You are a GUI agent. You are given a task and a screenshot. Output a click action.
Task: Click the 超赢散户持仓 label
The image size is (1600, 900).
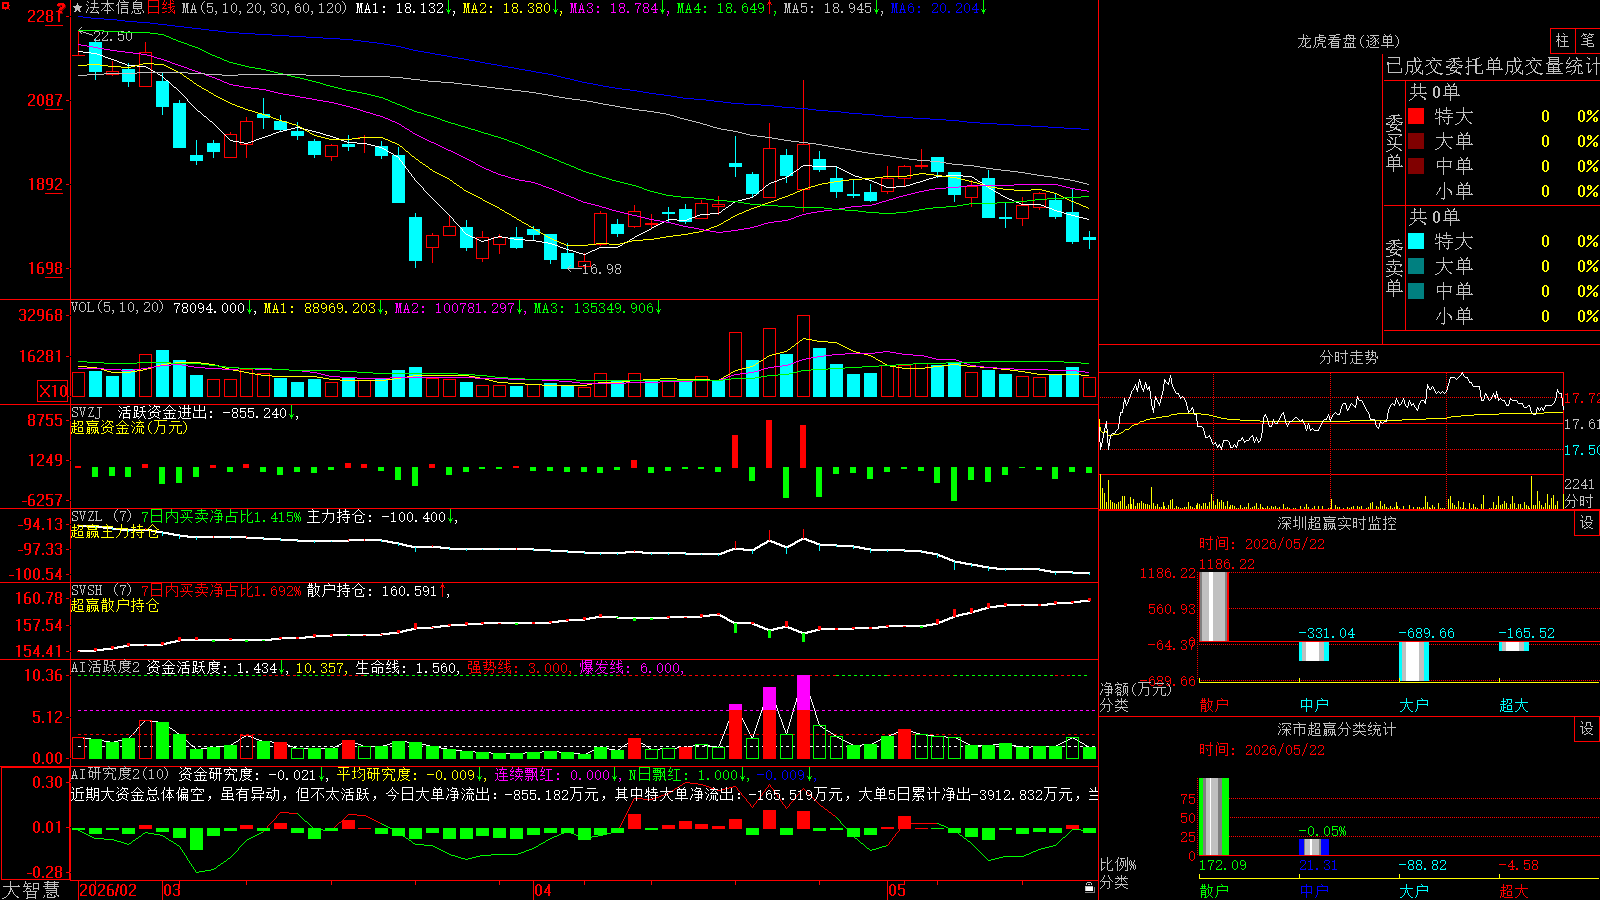115,606
